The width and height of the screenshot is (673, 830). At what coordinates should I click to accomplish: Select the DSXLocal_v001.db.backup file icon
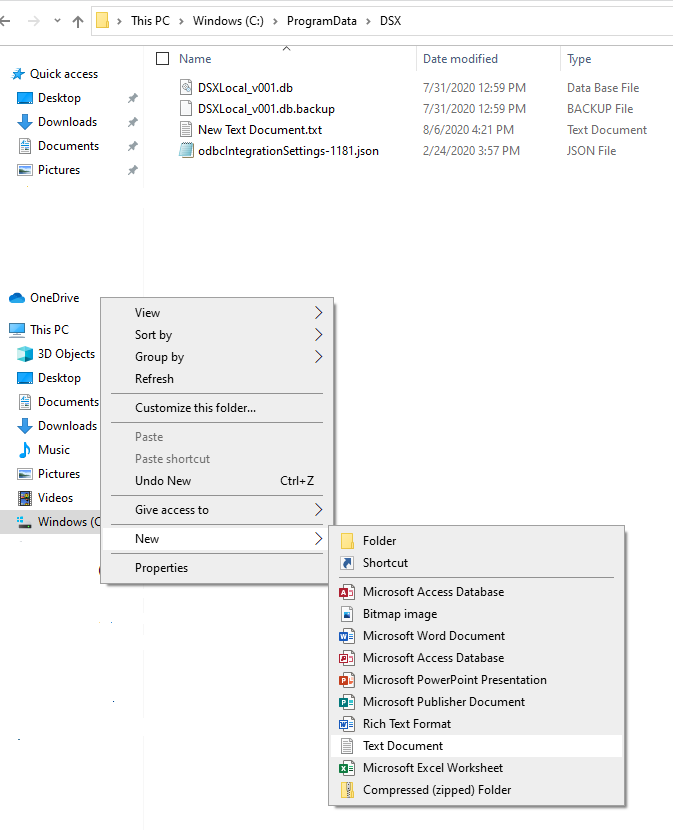[x=186, y=108]
